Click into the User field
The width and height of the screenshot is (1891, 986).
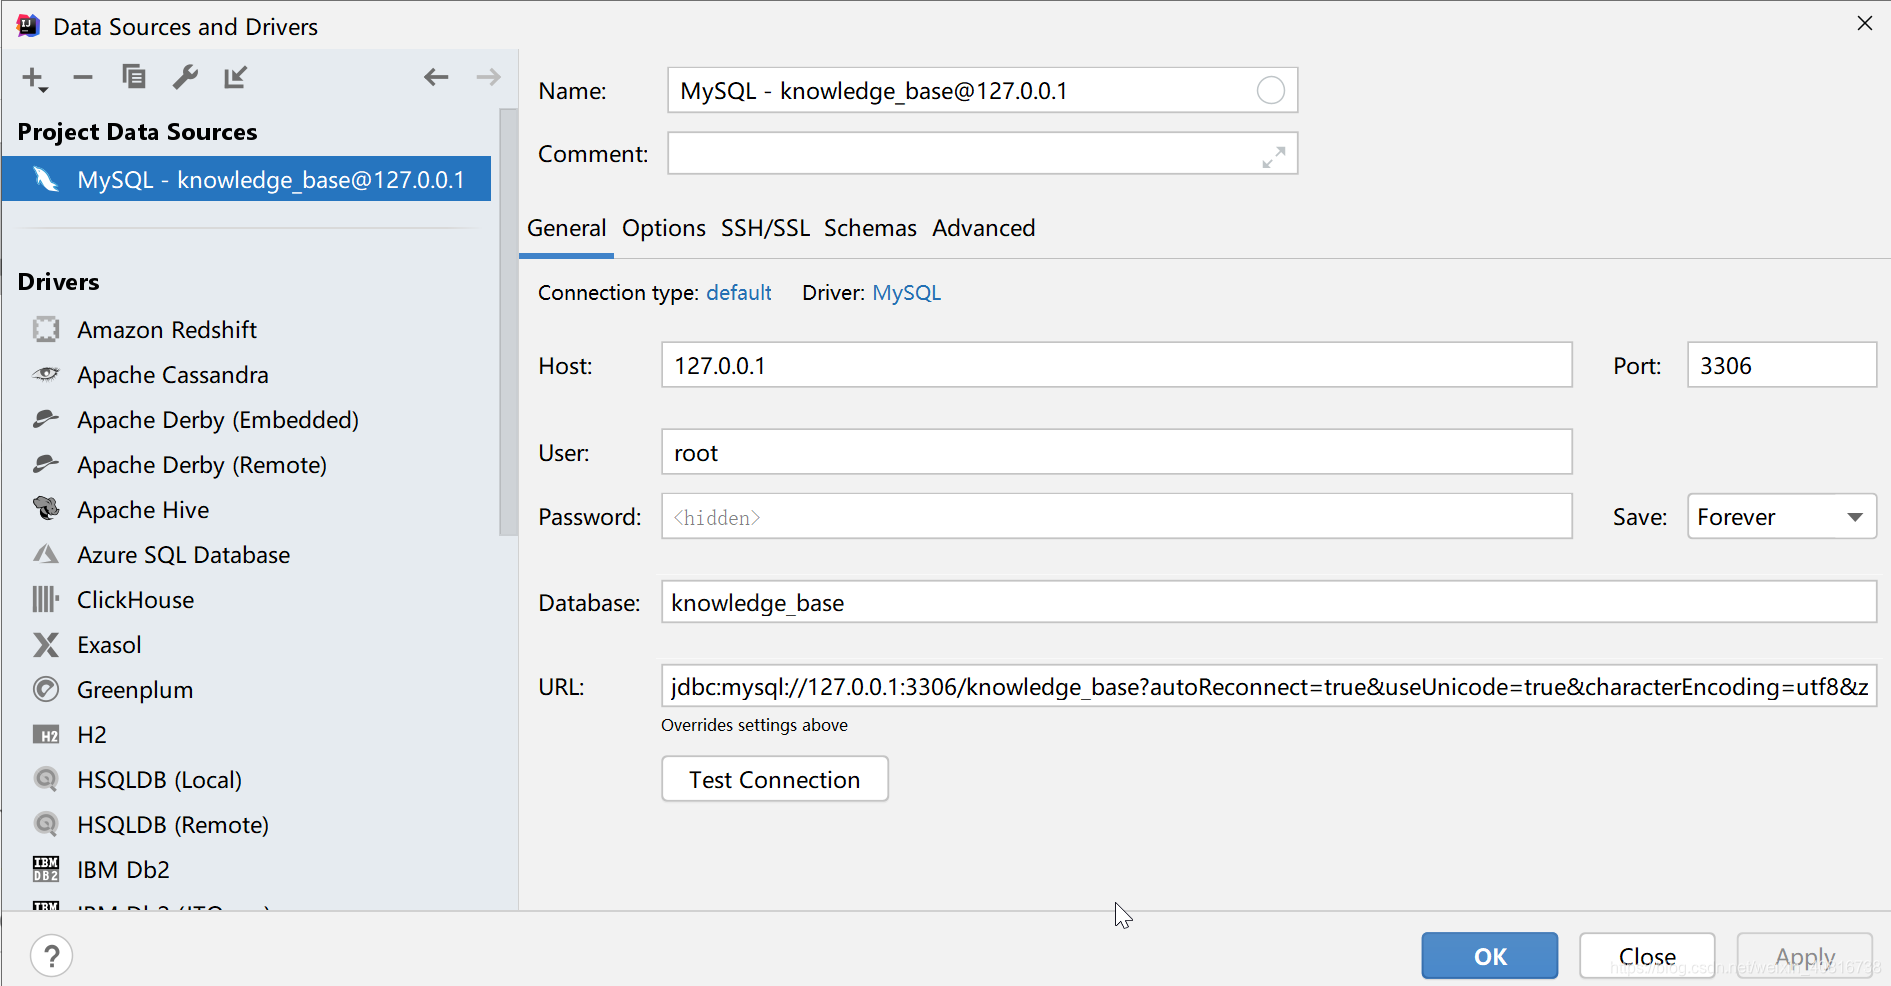(x=1116, y=452)
